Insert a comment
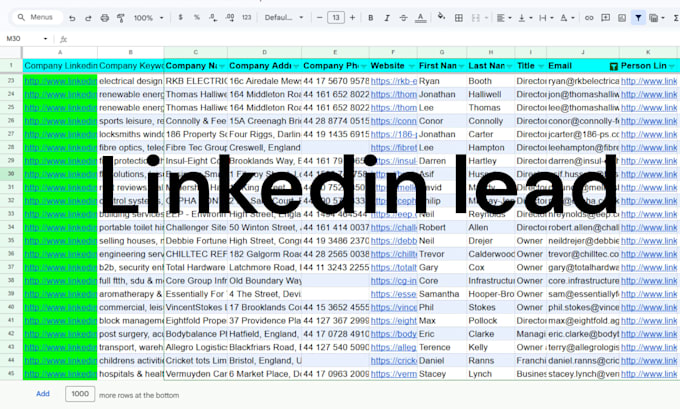 coord(605,18)
